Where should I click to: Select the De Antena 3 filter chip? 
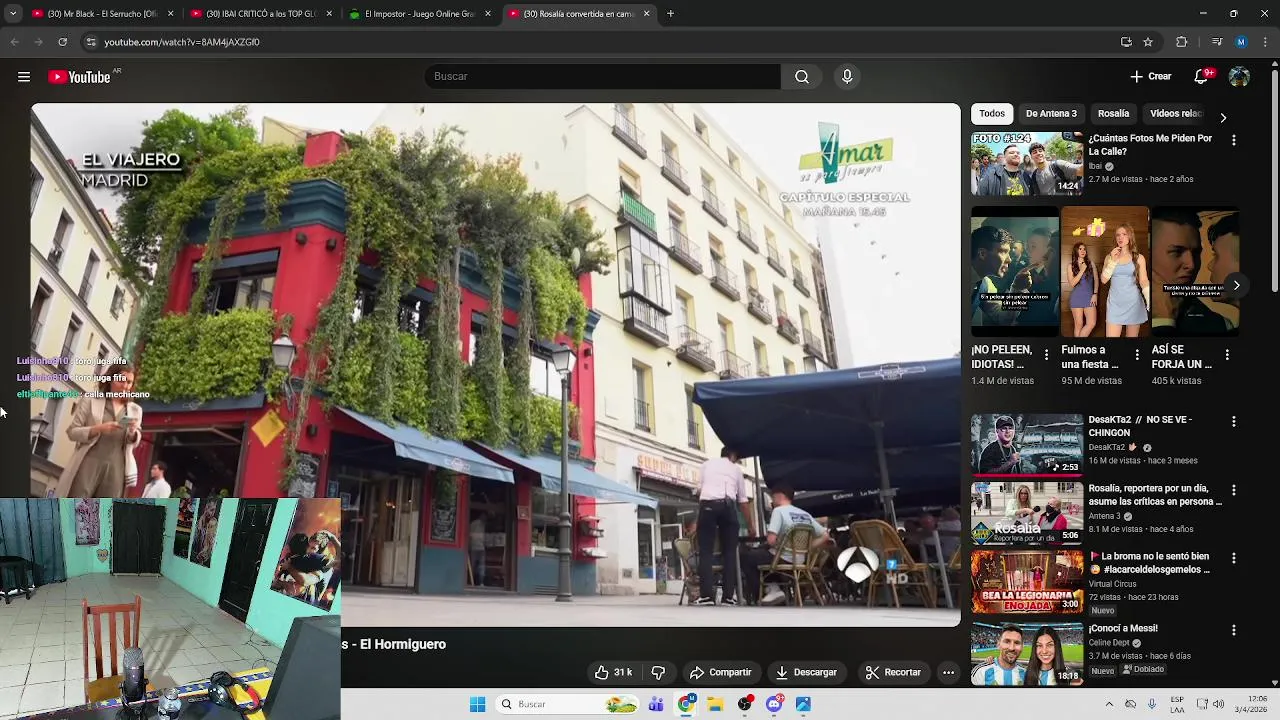[x=1051, y=114]
